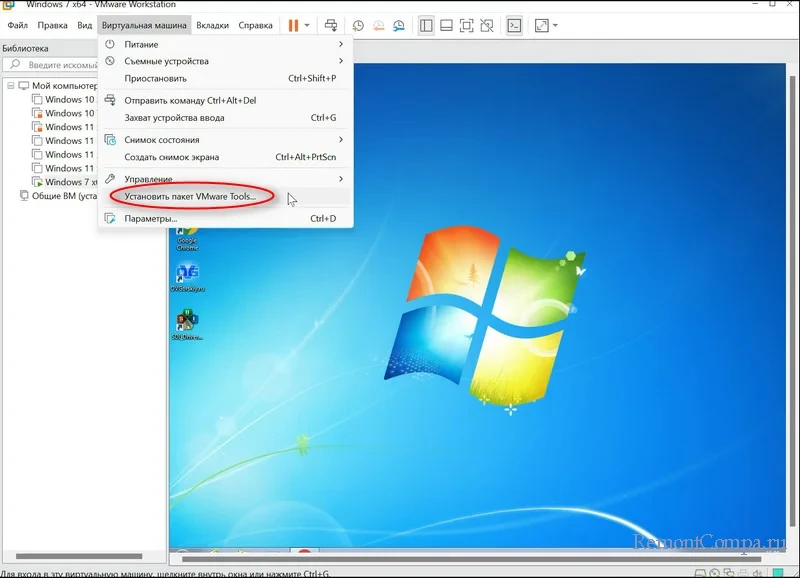Click the magnifier icon in library search
The width and height of the screenshot is (800, 578).
tap(15, 64)
